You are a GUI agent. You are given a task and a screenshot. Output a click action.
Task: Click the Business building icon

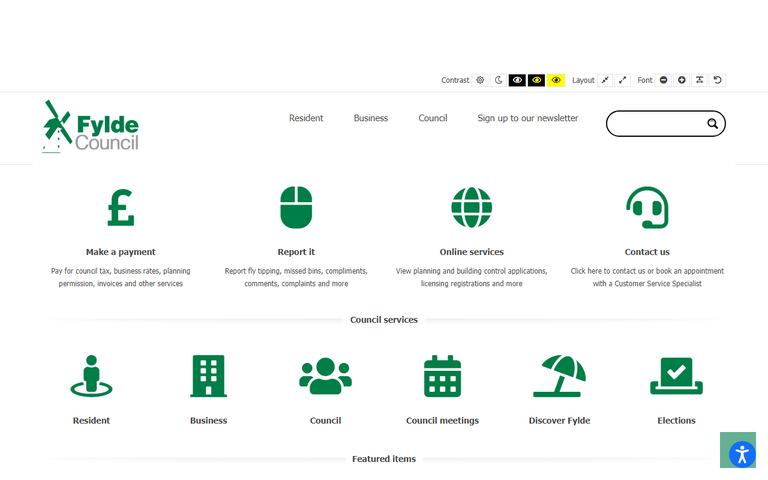(208, 376)
